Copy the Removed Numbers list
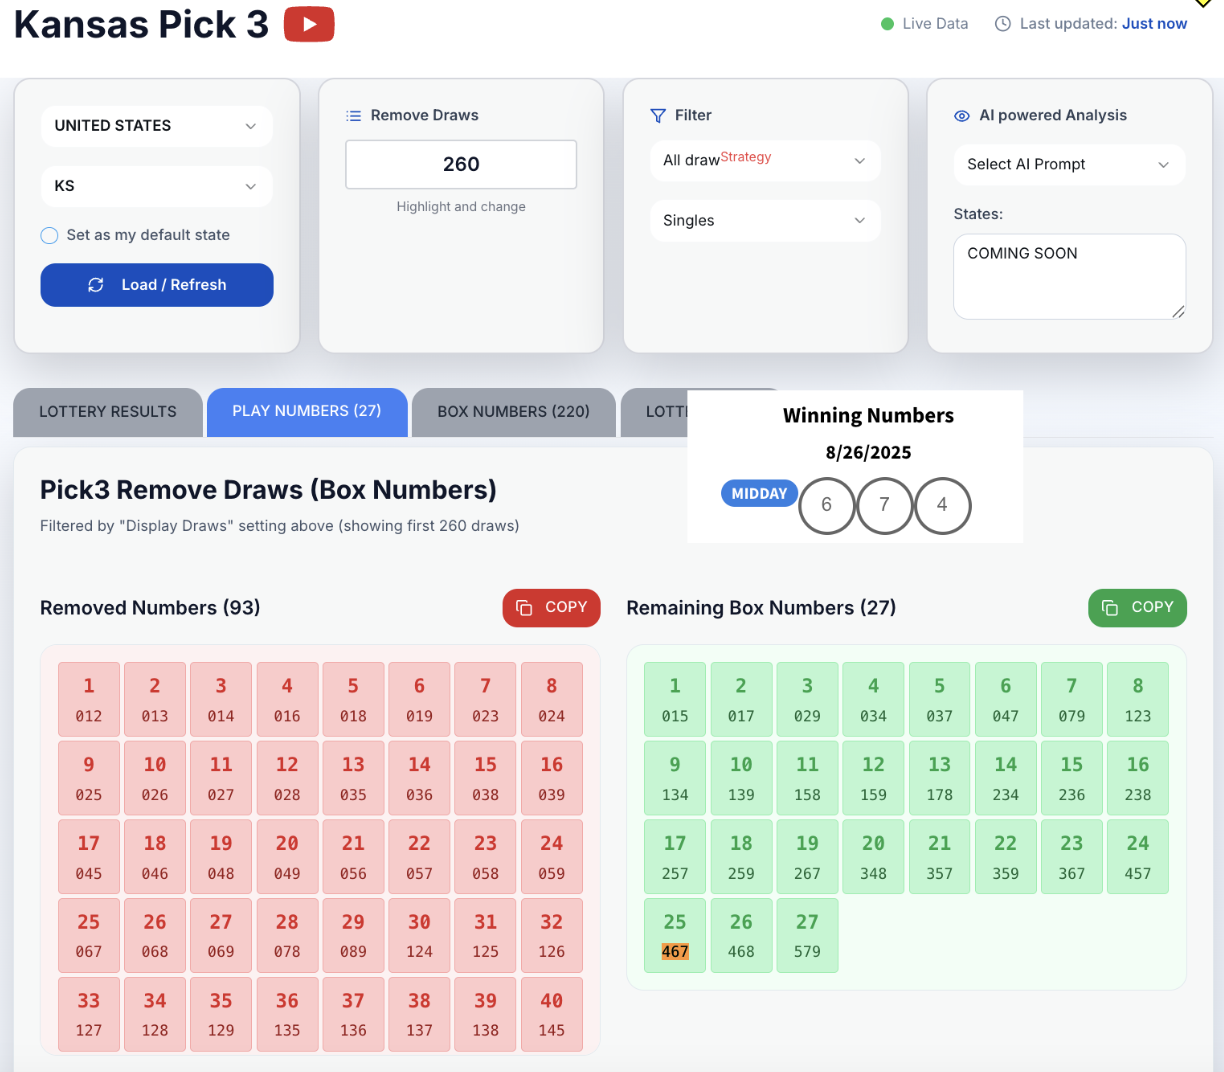 coord(551,608)
